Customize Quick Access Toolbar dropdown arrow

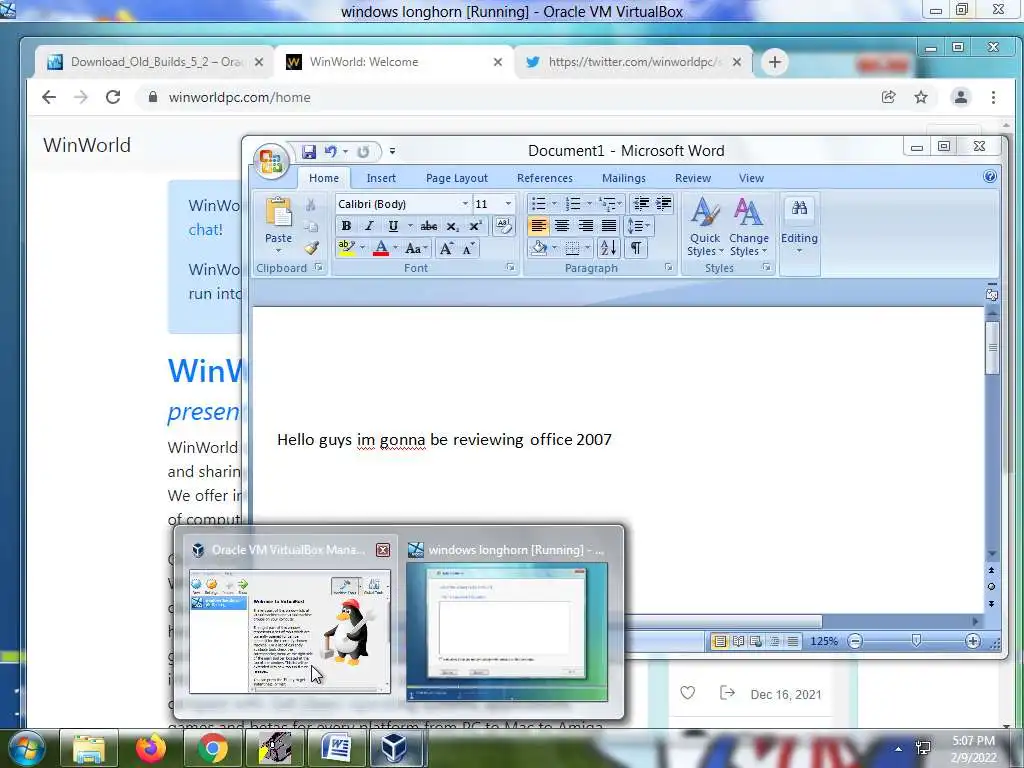coord(392,152)
